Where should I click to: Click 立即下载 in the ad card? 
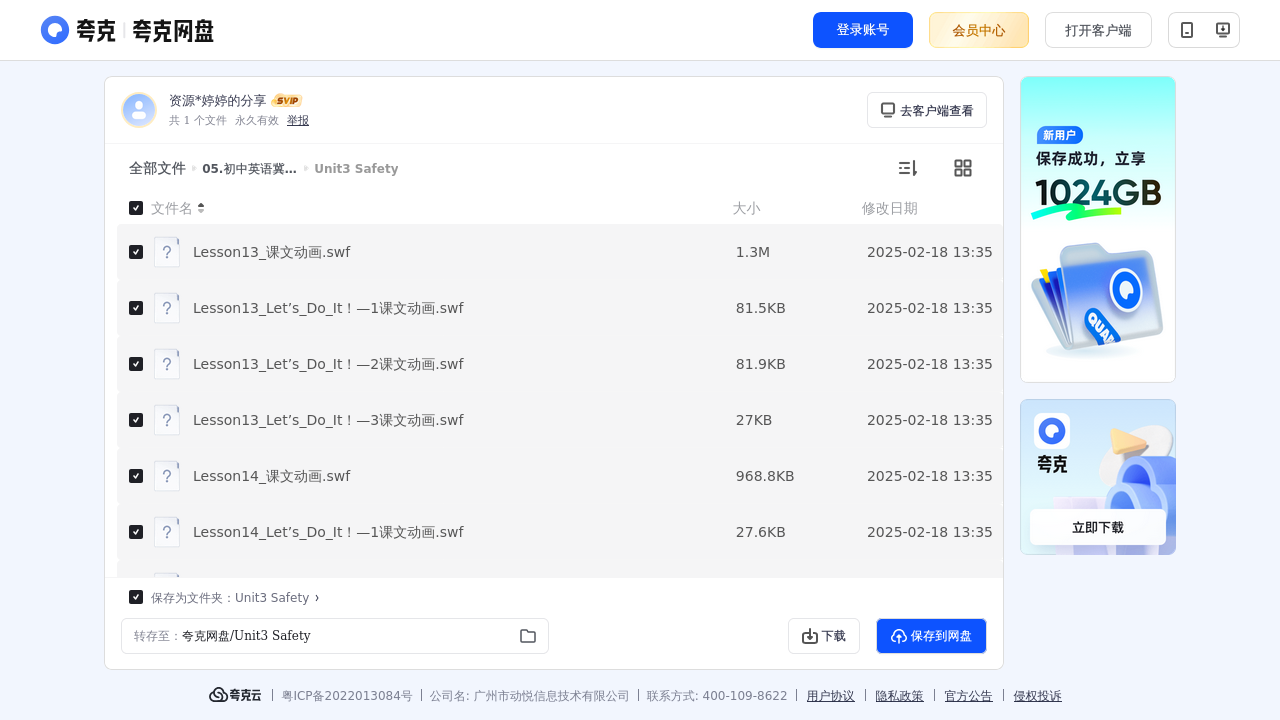pyautogui.click(x=1098, y=527)
